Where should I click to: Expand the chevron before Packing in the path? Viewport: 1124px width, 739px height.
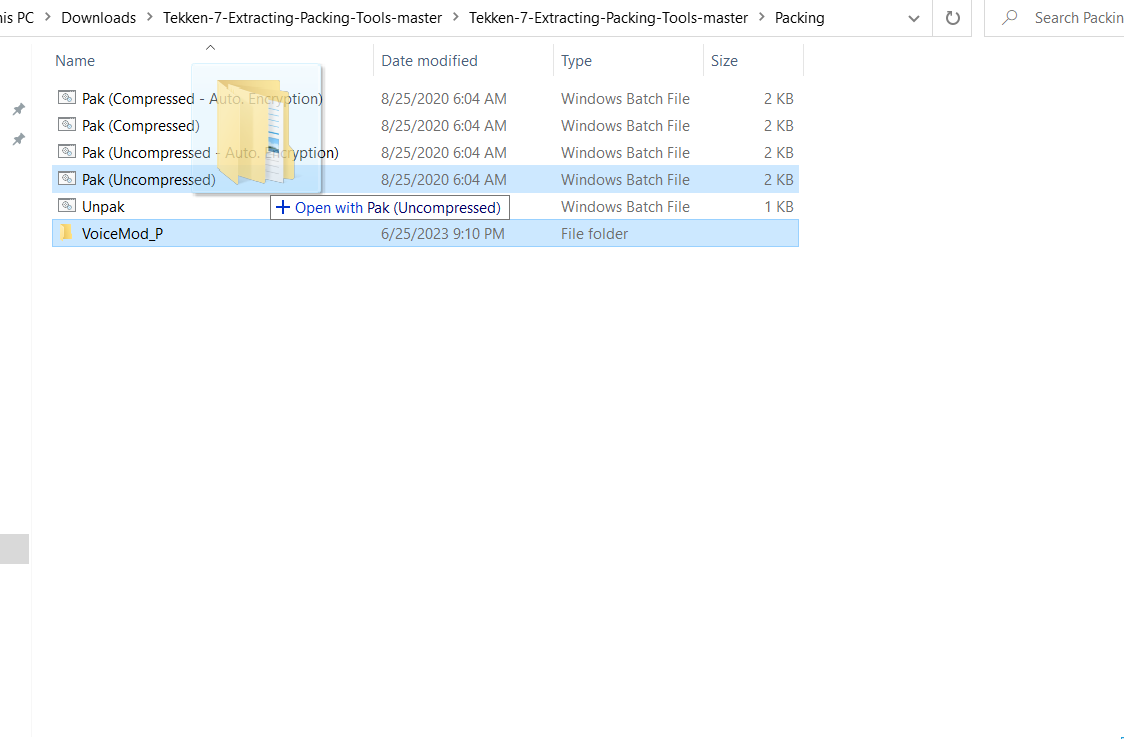tap(761, 17)
